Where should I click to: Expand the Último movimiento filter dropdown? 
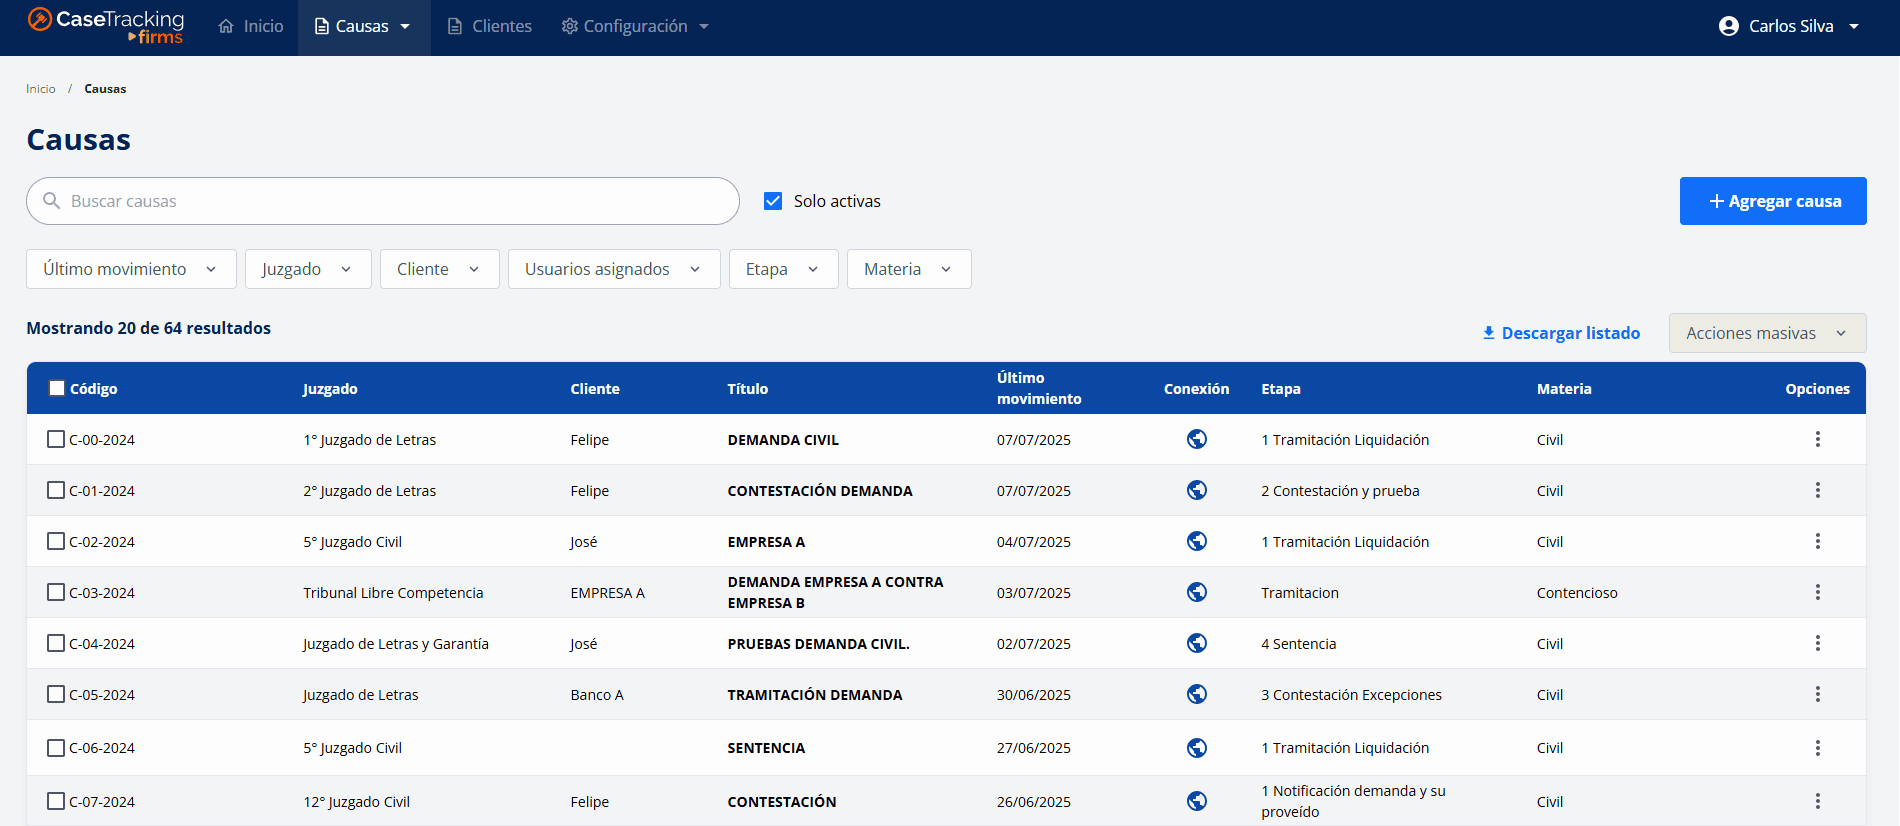131,269
